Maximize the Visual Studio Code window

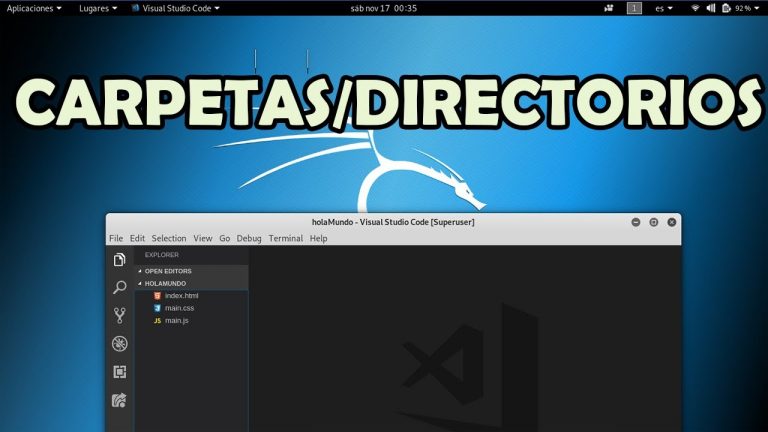click(653, 222)
